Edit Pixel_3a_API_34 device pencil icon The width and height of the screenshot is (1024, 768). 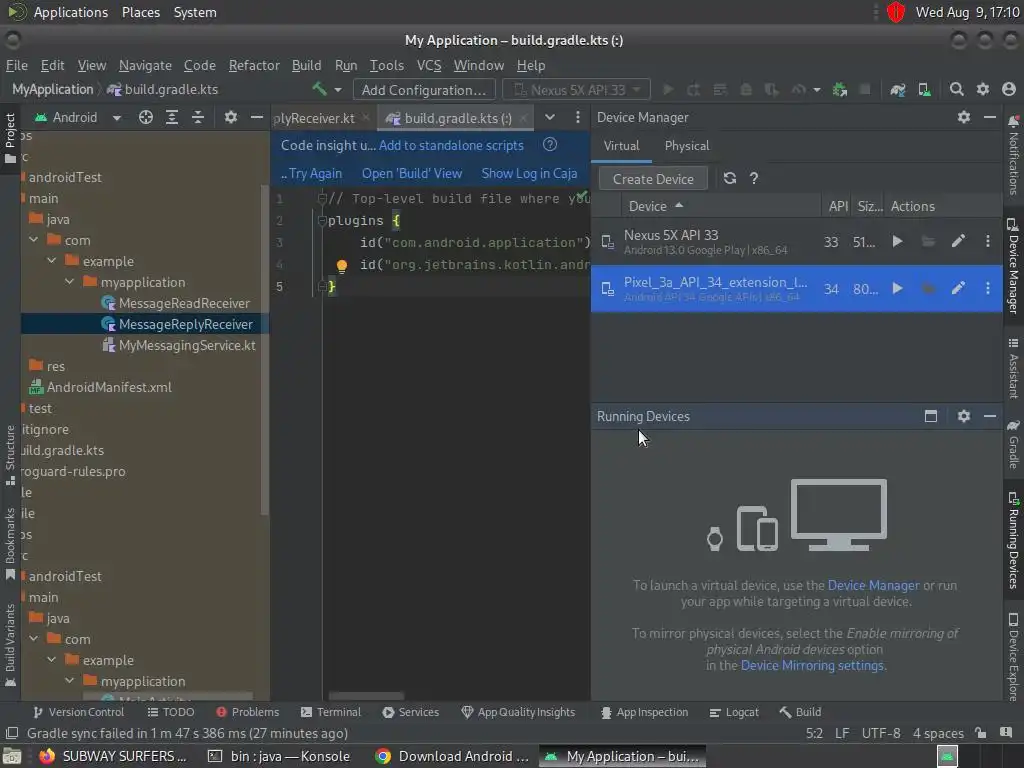click(958, 288)
